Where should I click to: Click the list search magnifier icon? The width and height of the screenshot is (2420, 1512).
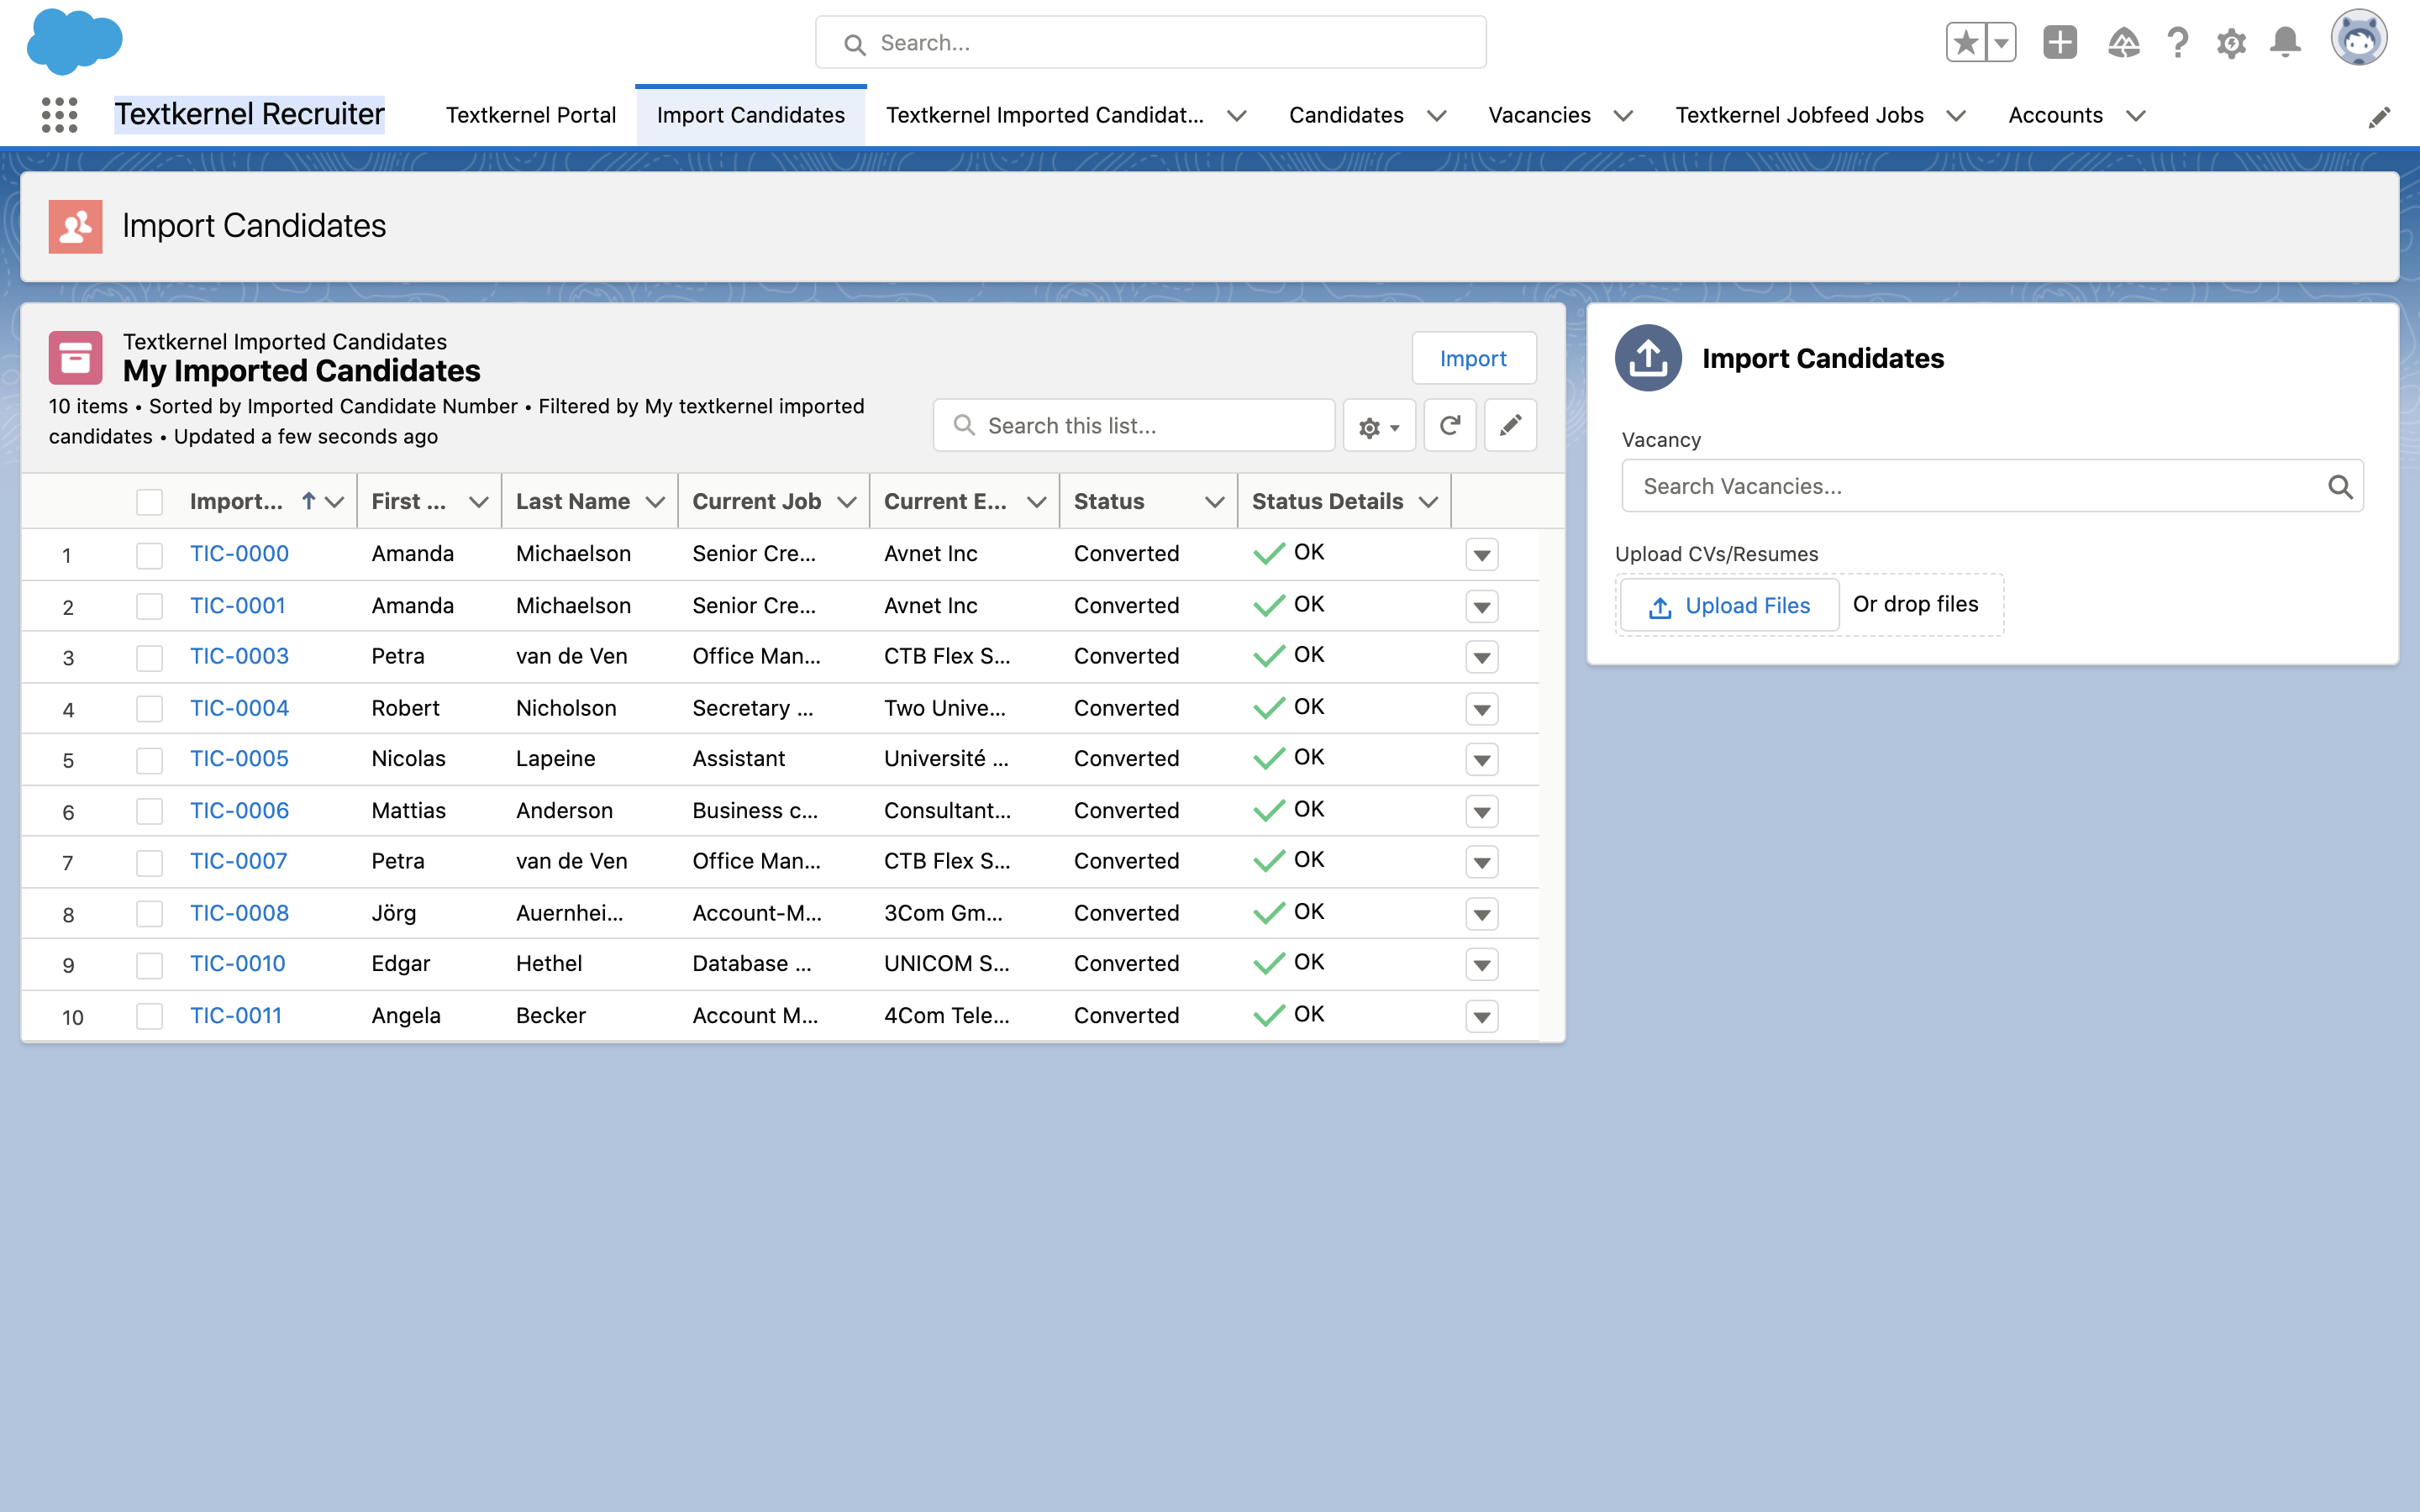coord(964,426)
